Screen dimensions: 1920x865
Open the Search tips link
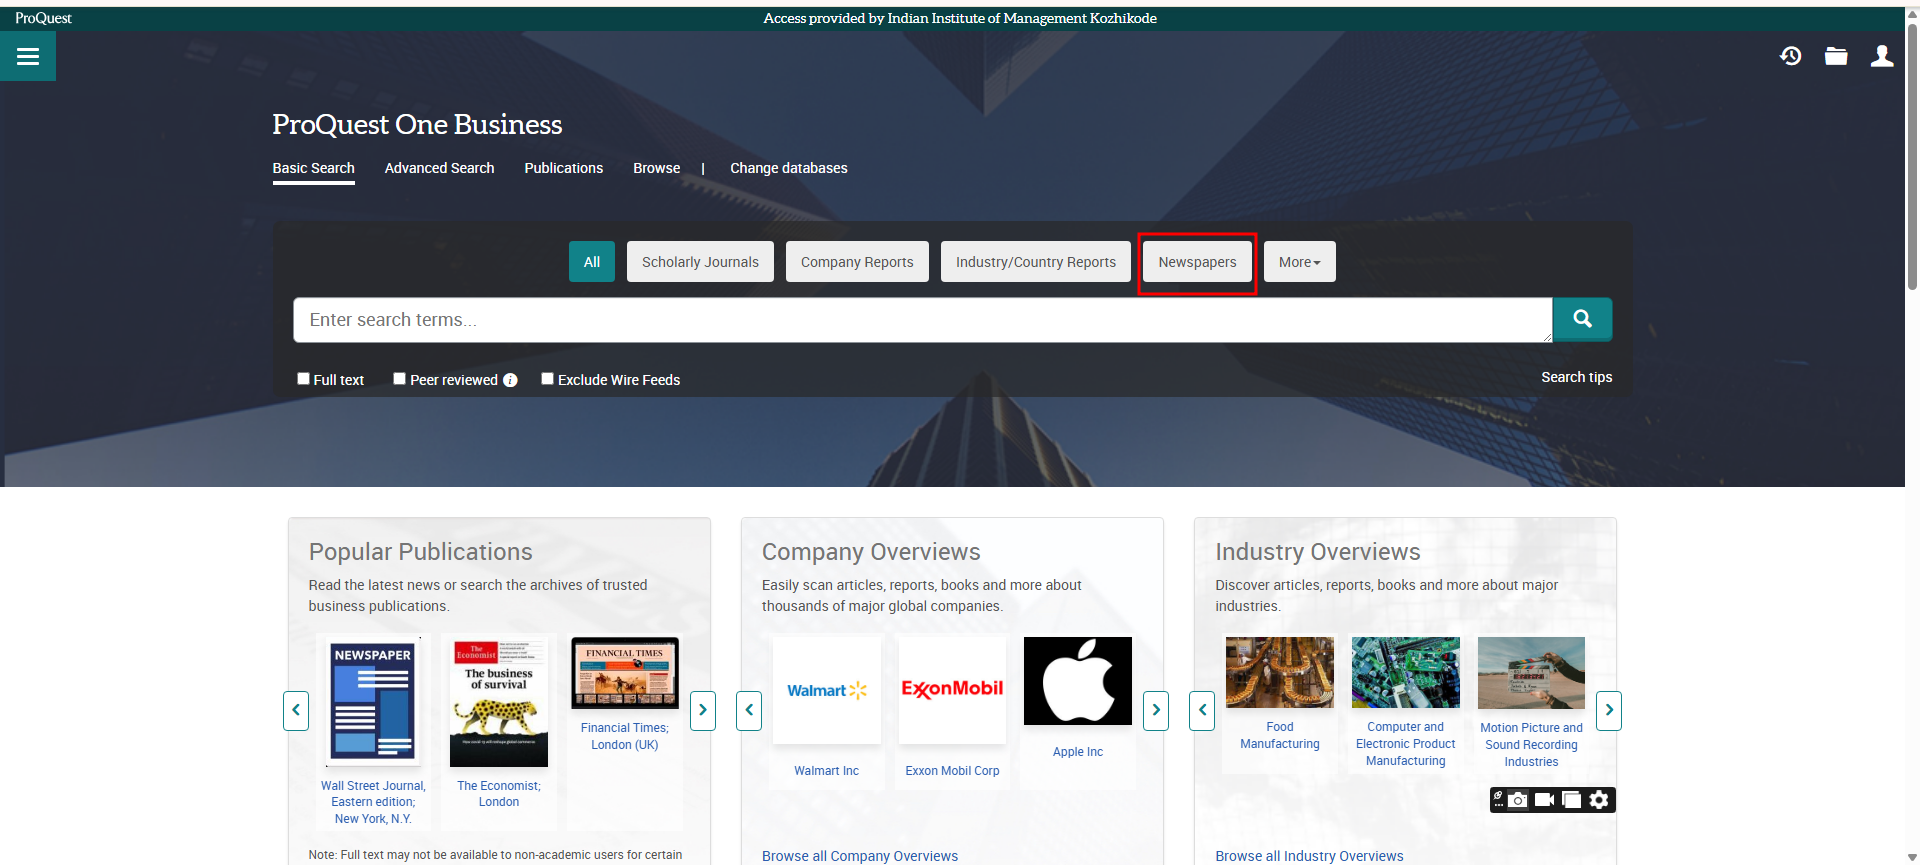click(x=1576, y=377)
